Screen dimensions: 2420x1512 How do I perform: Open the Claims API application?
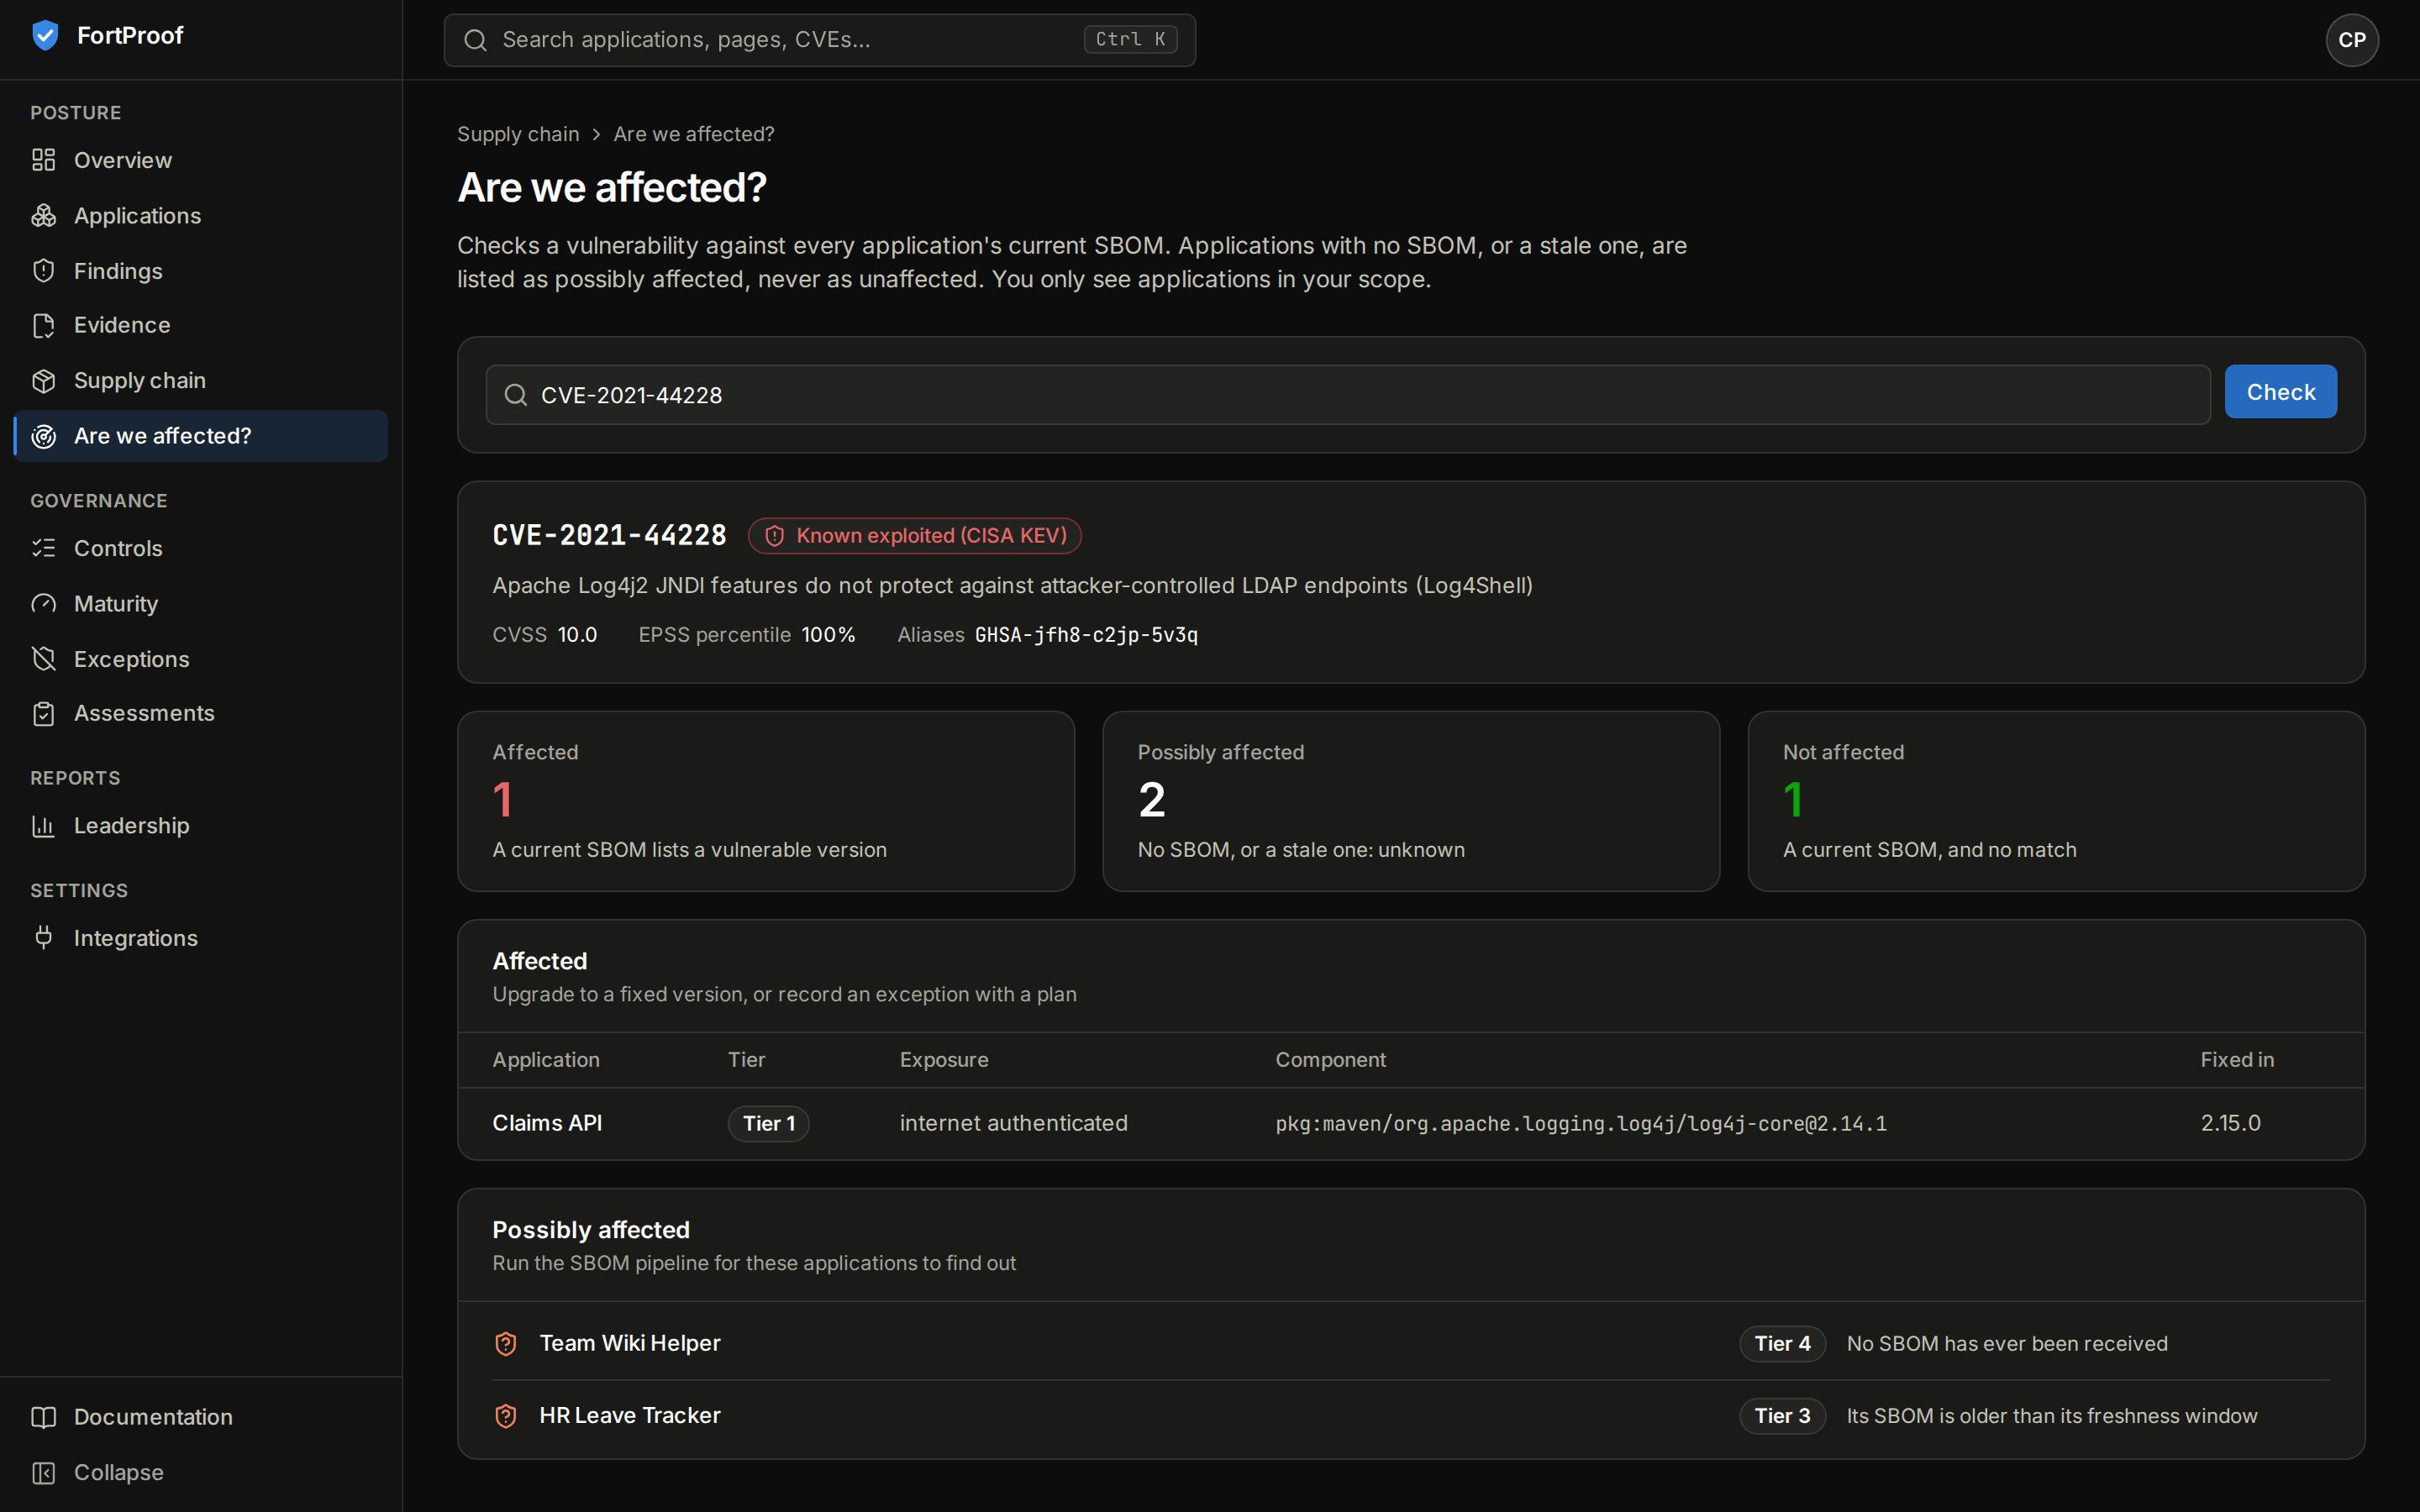(547, 1123)
